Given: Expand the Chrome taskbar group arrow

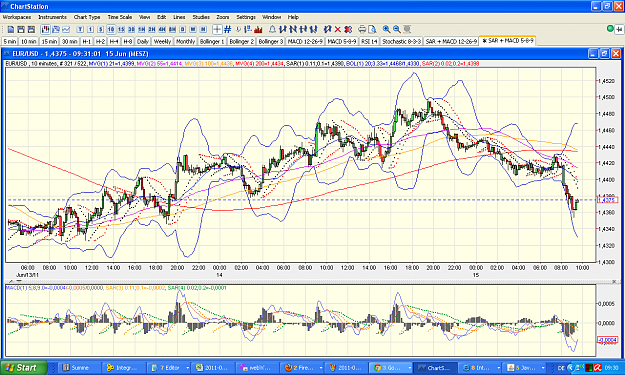Looking at the screenshot, I should [x=409, y=368].
